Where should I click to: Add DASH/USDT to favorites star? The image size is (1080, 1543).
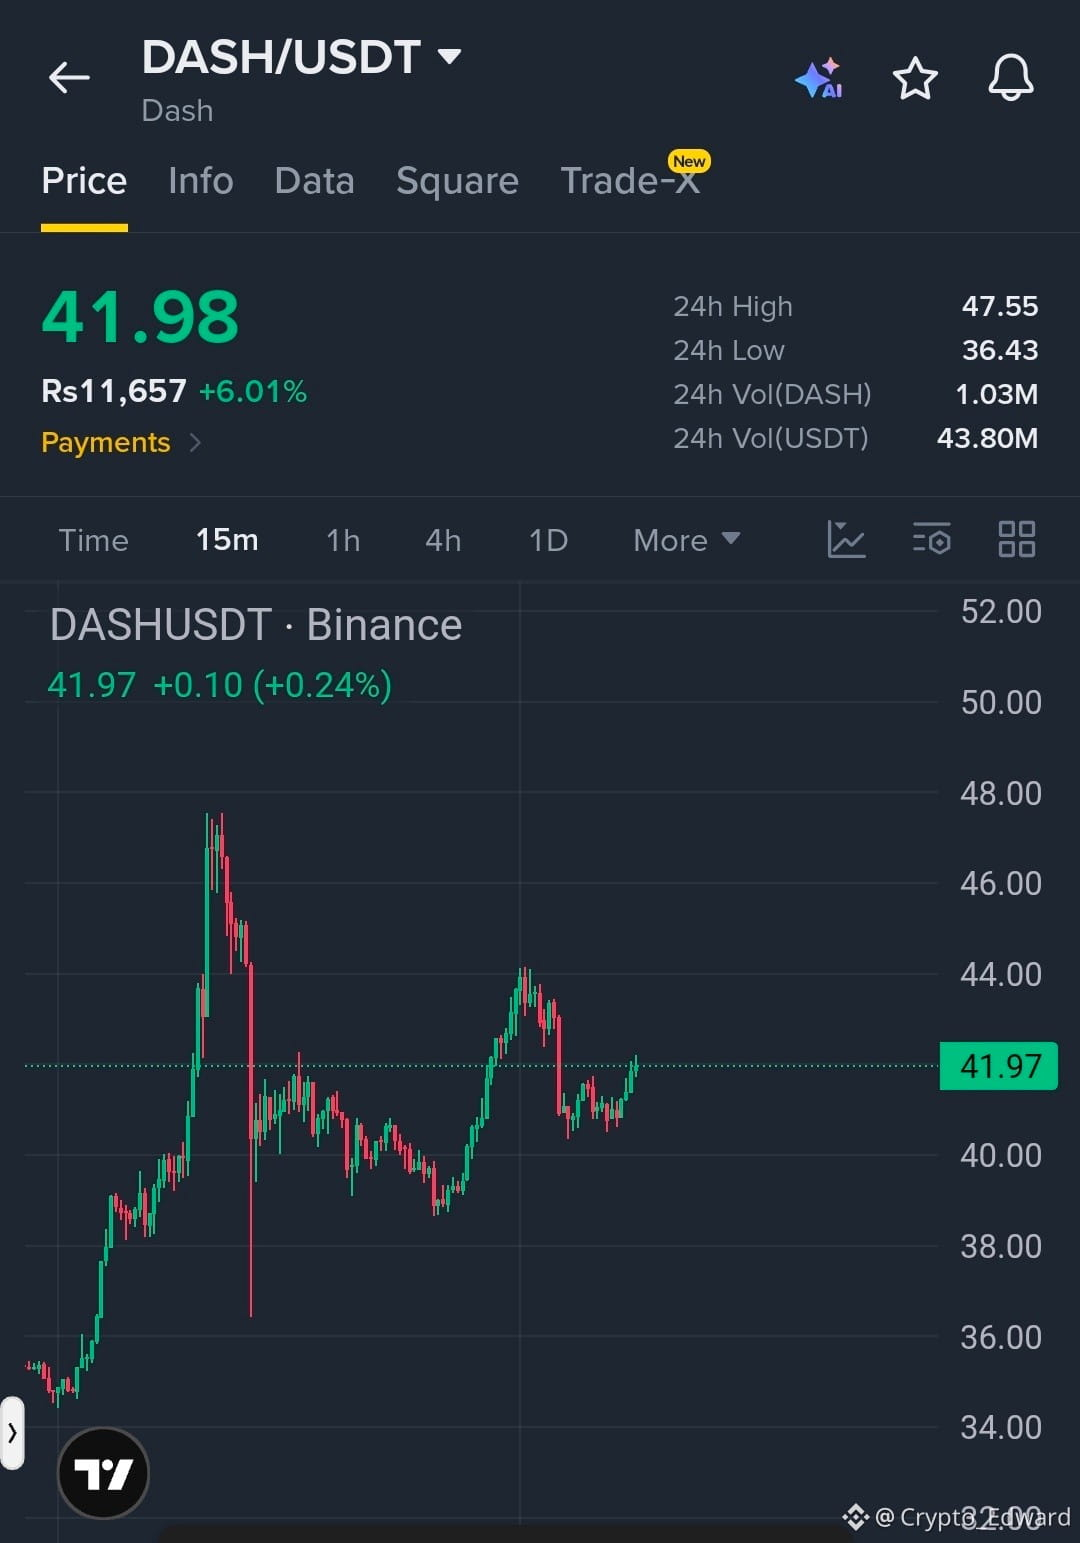click(x=915, y=78)
